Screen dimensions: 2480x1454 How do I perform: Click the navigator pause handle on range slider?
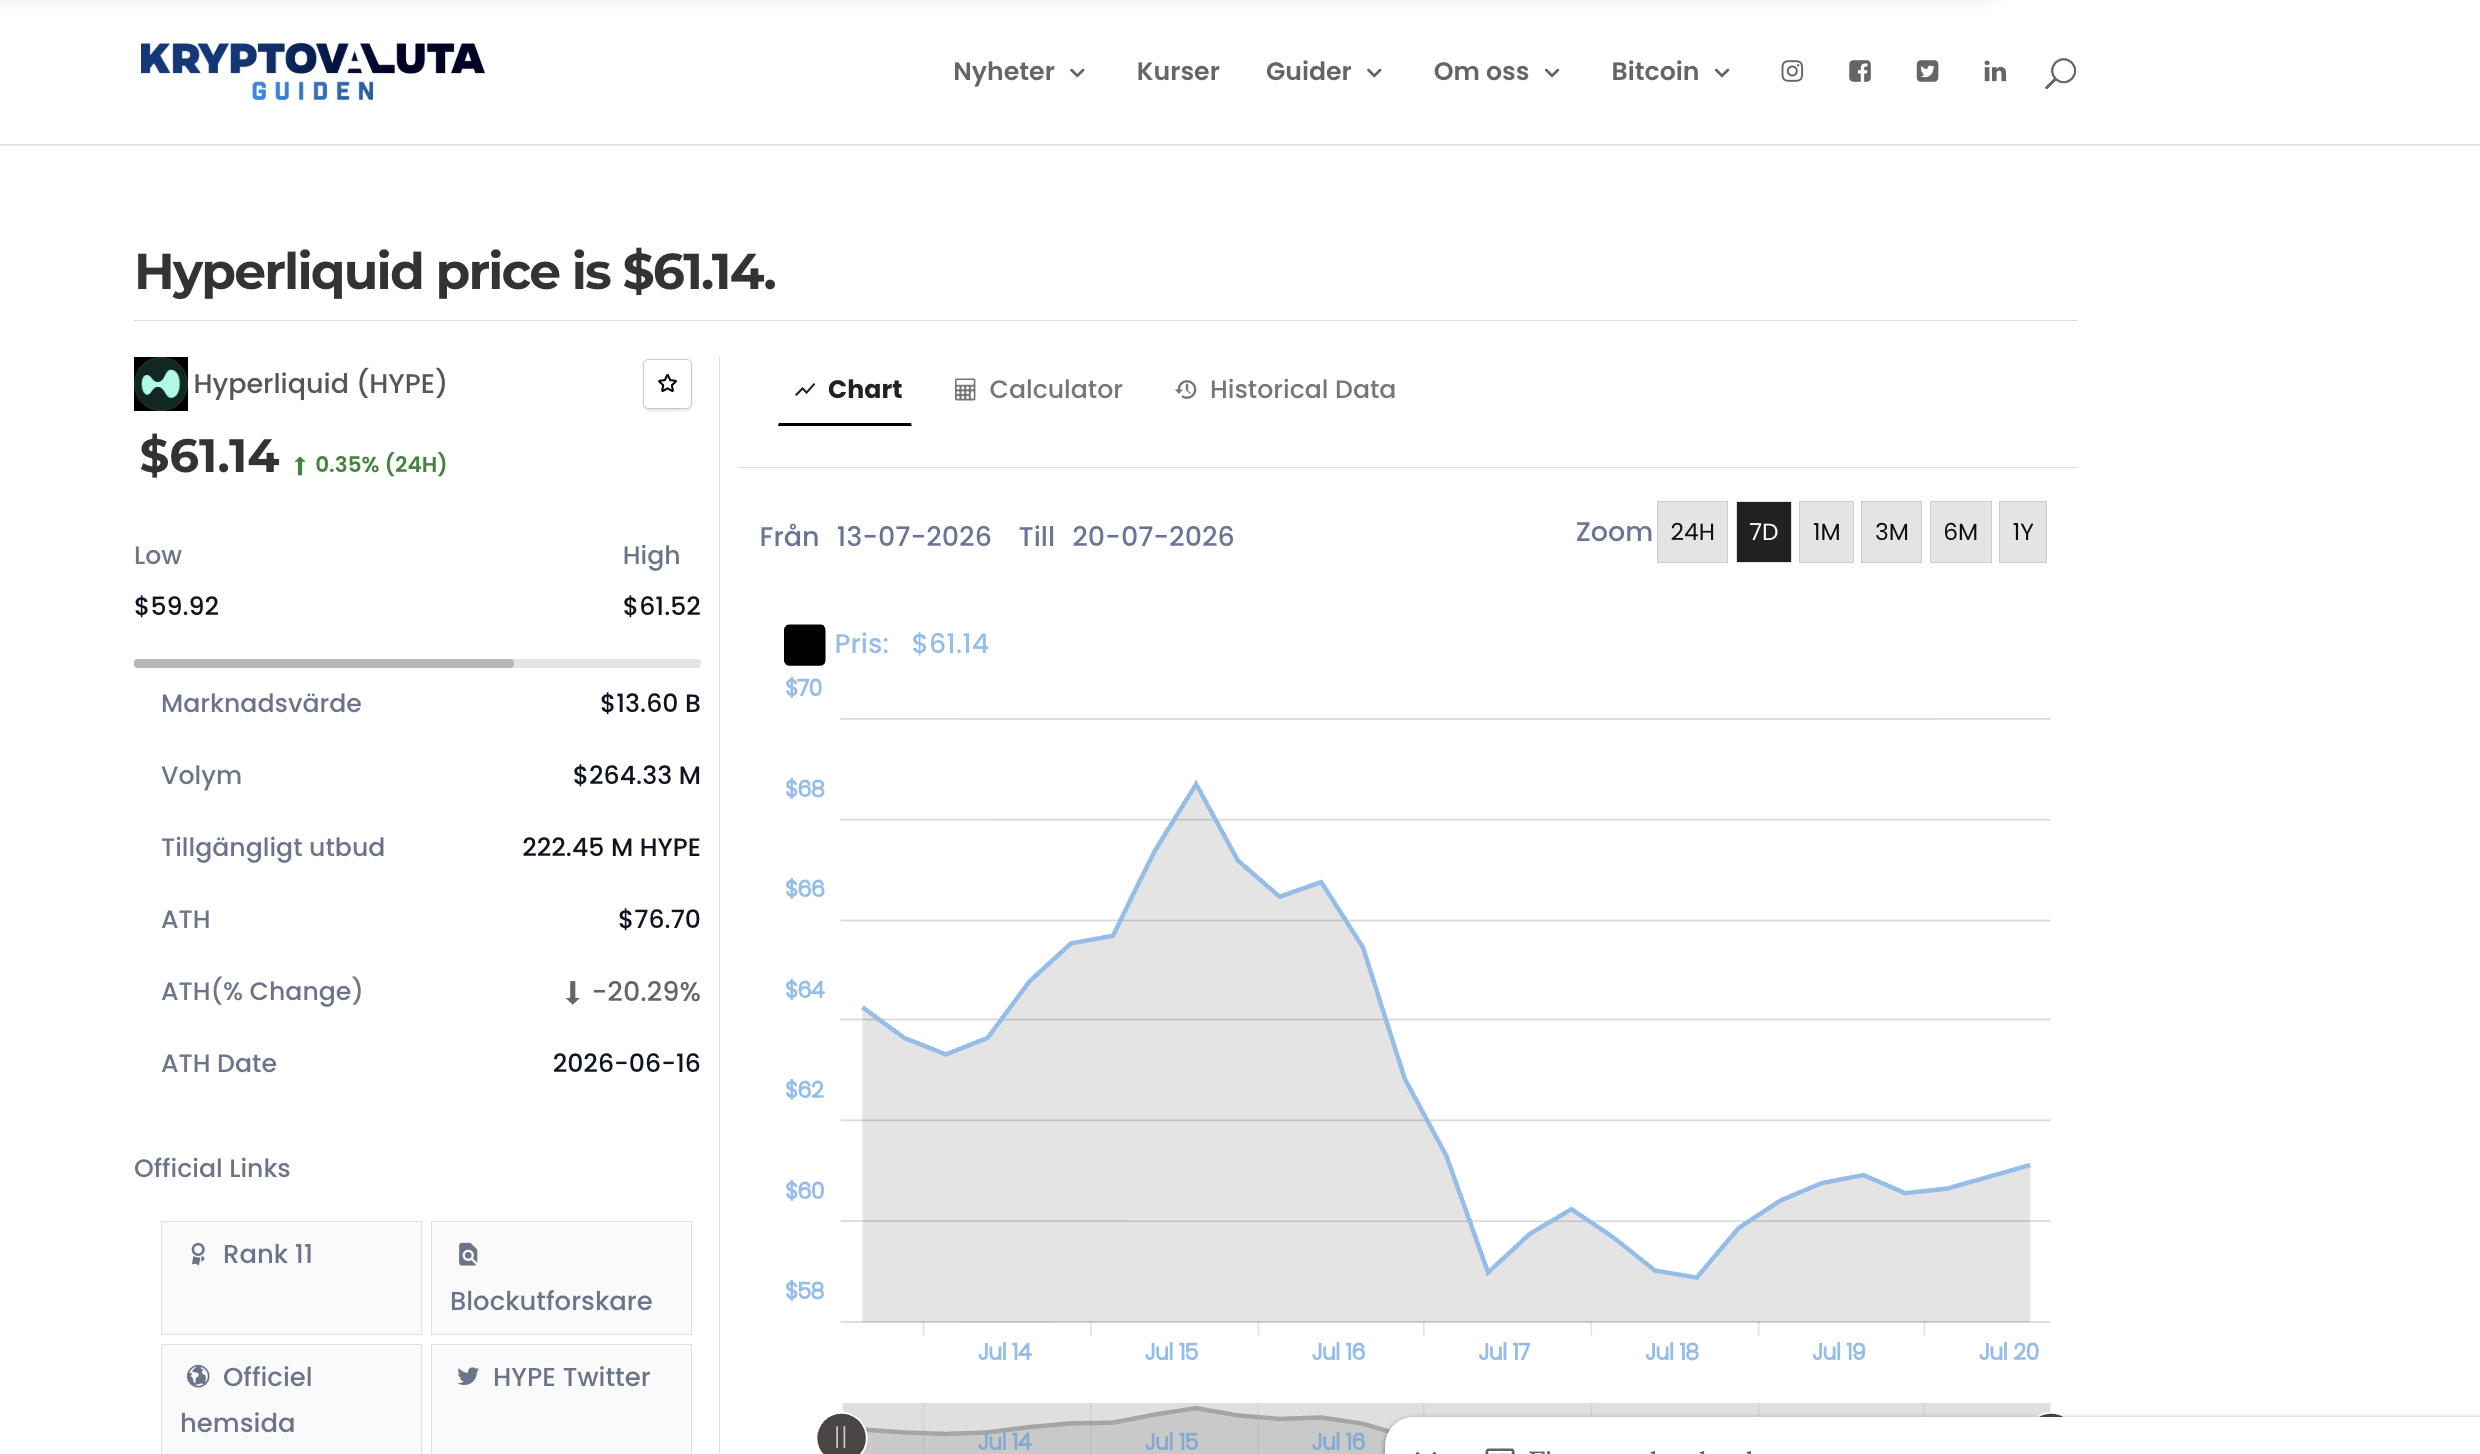pos(841,1436)
